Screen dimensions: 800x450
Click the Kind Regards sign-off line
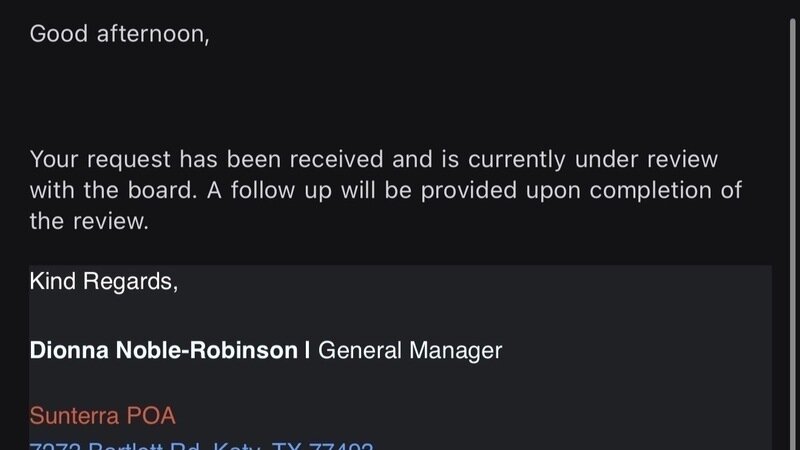click(x=104, y=282)
